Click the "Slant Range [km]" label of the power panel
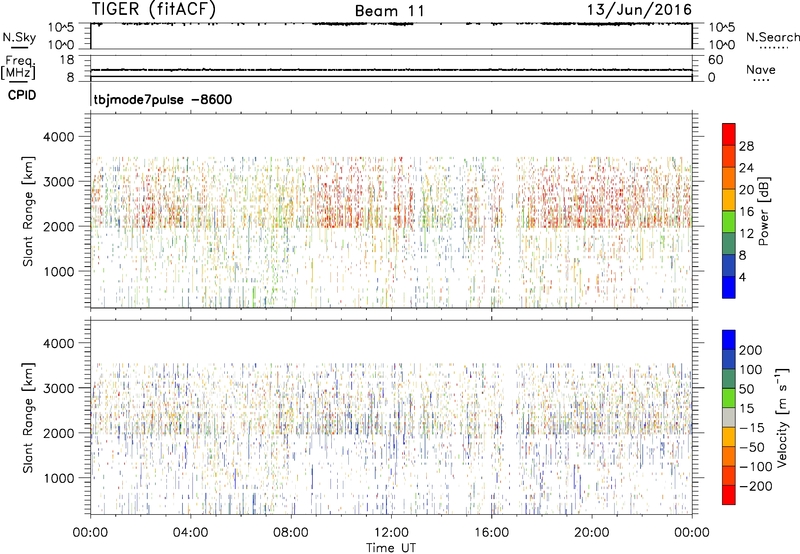The image size is (800, 554). coord(28,211)
